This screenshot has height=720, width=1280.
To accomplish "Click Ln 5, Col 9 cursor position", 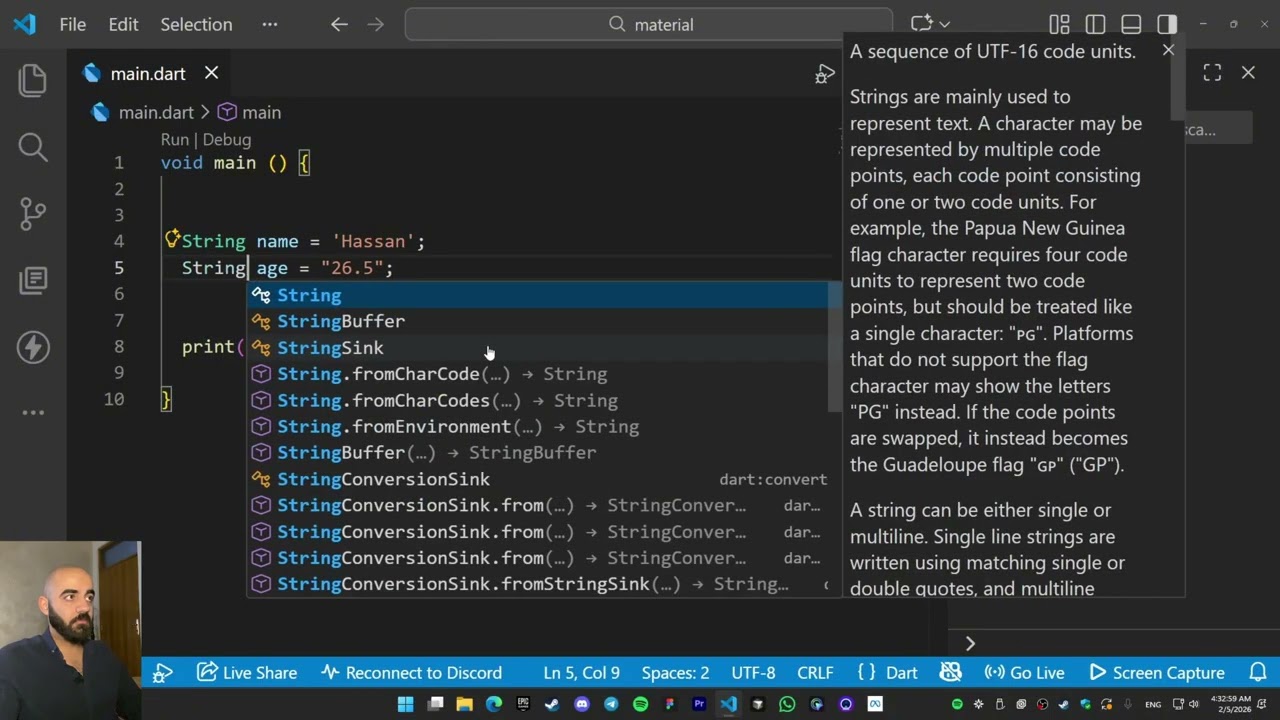I will point(581,673).
